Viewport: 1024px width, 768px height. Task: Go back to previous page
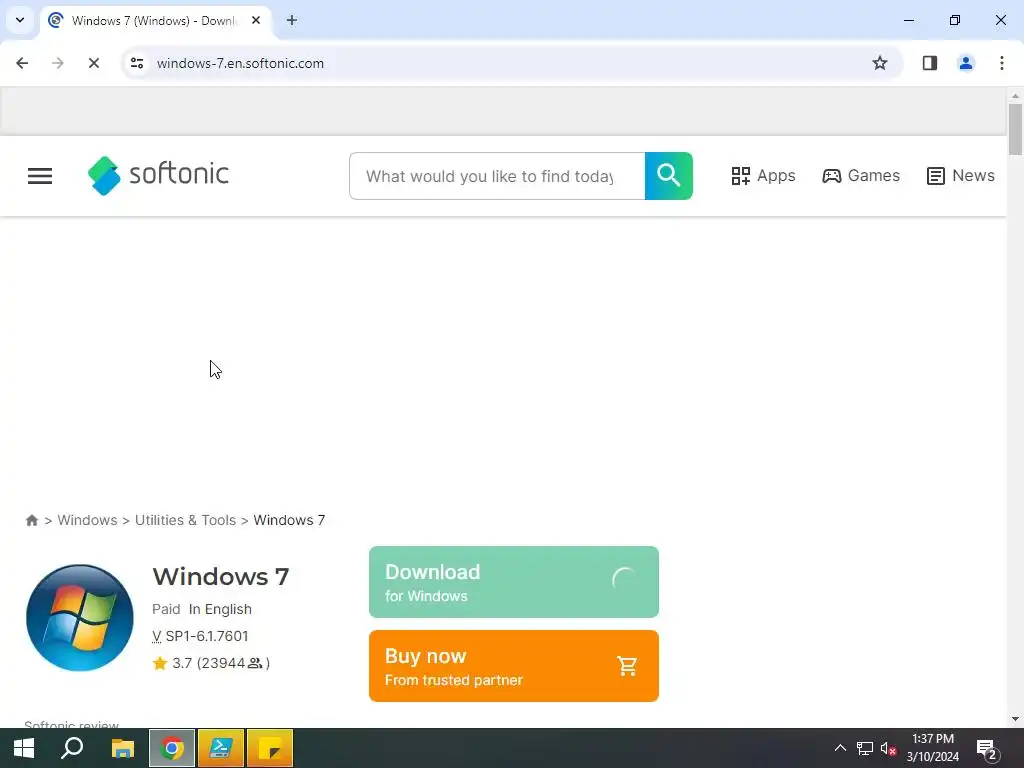coord(22,63)
